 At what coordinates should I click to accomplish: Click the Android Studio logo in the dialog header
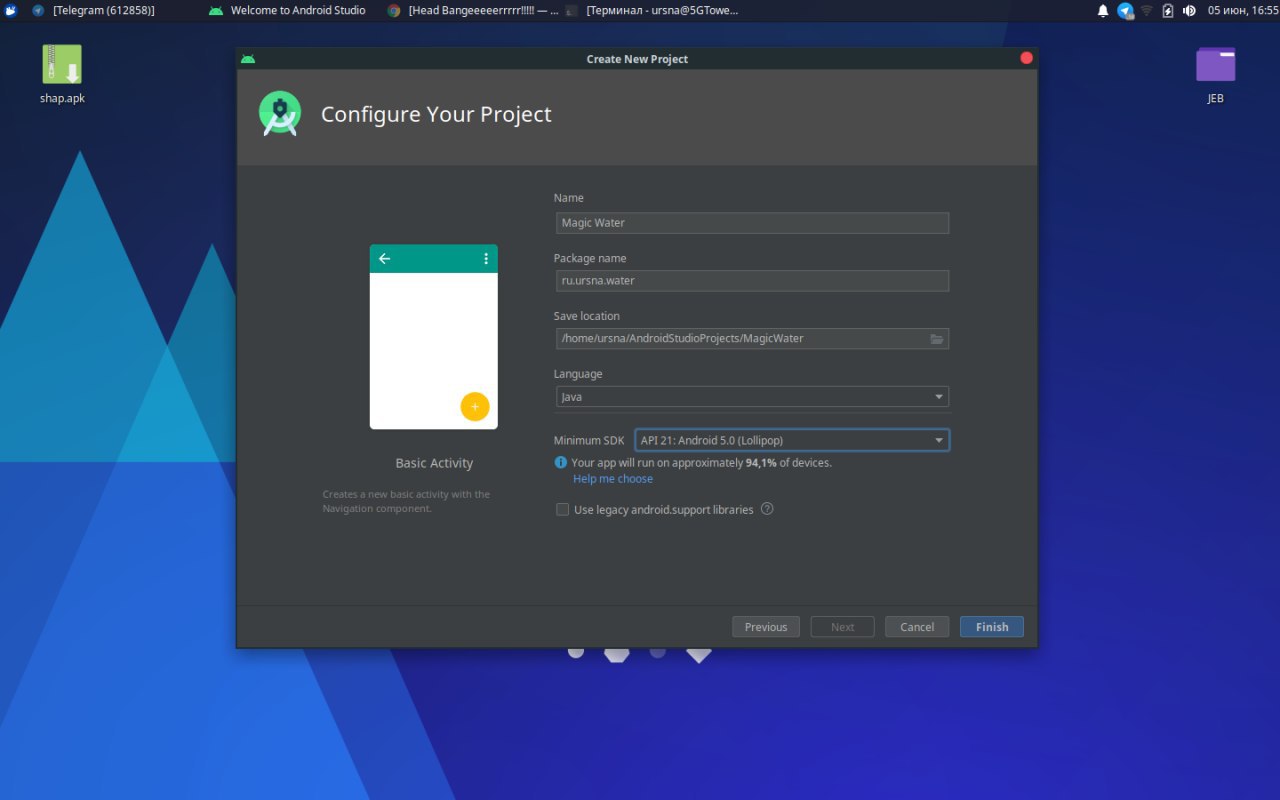tap(280, 113)
